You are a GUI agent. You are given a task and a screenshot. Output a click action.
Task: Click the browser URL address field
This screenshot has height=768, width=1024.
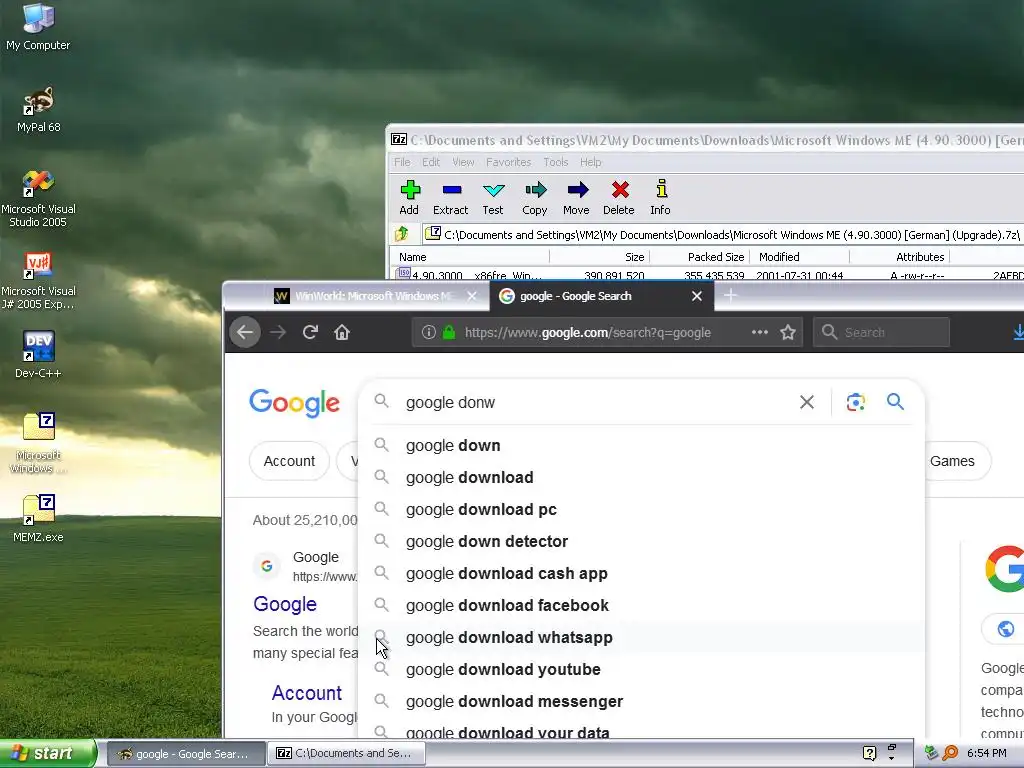pos(588,332)
